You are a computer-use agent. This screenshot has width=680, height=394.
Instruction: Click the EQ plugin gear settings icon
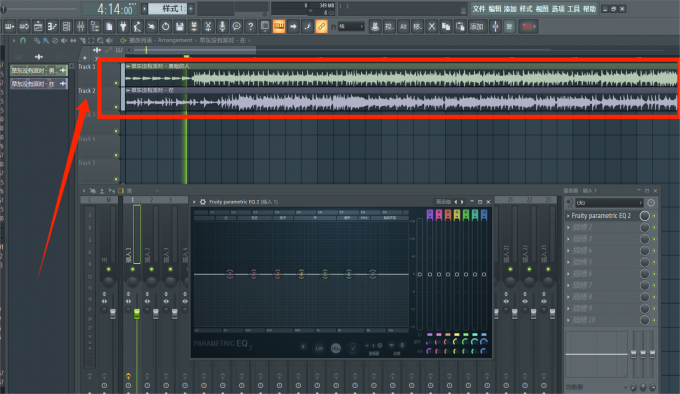[x=202, y=202]
